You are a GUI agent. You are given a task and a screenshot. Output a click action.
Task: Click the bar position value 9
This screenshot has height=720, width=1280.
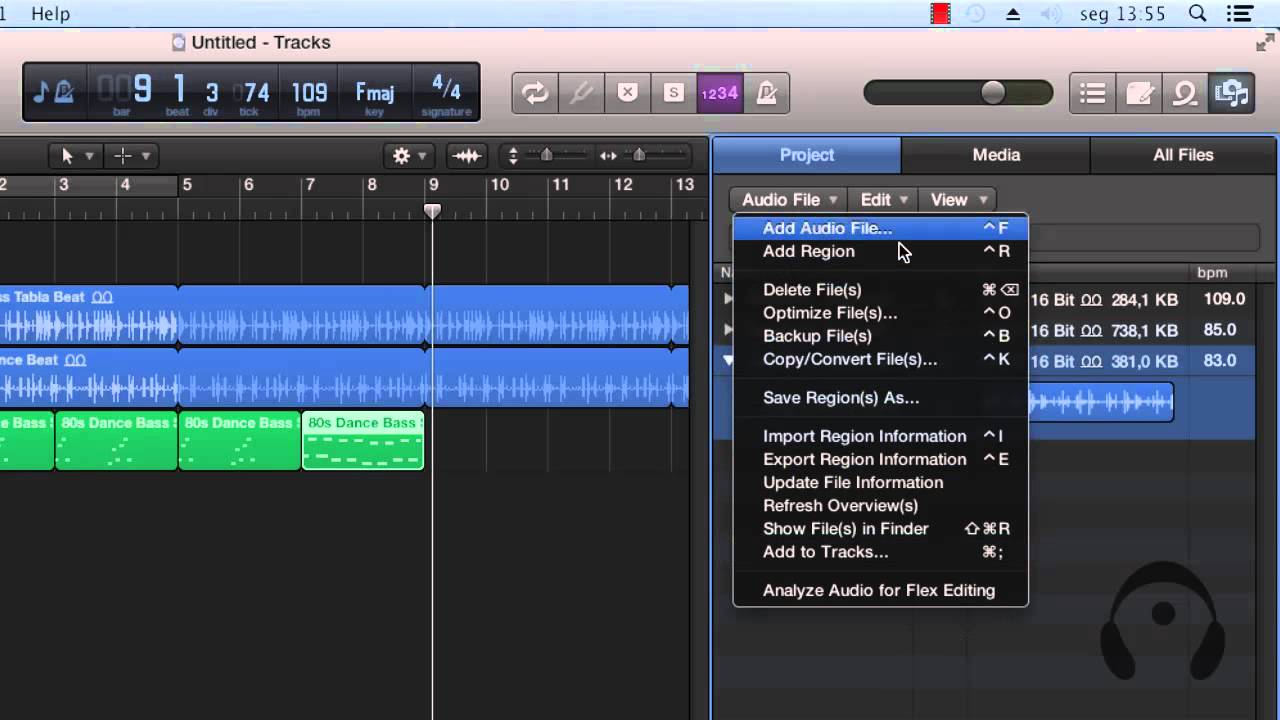pyautogui.click(x=142, y=90)
